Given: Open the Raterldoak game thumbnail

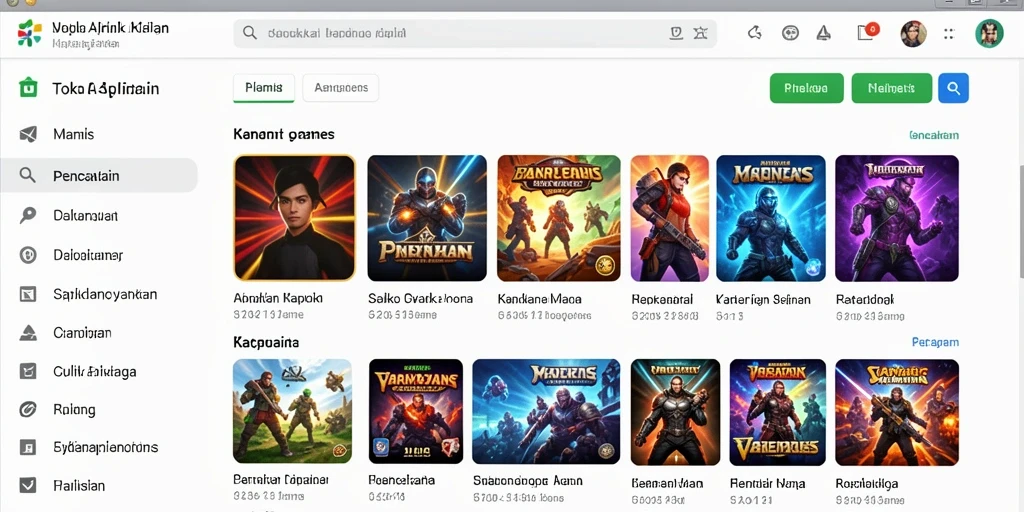Looking at the screenshot, I should [x=897, y=218].
